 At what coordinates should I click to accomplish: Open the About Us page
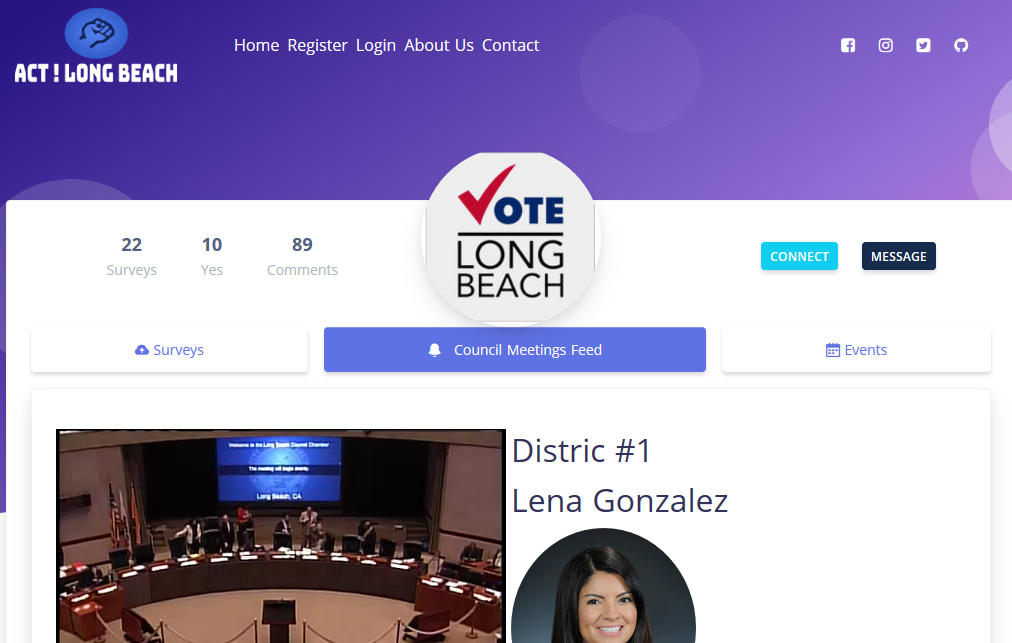(439, 45)
